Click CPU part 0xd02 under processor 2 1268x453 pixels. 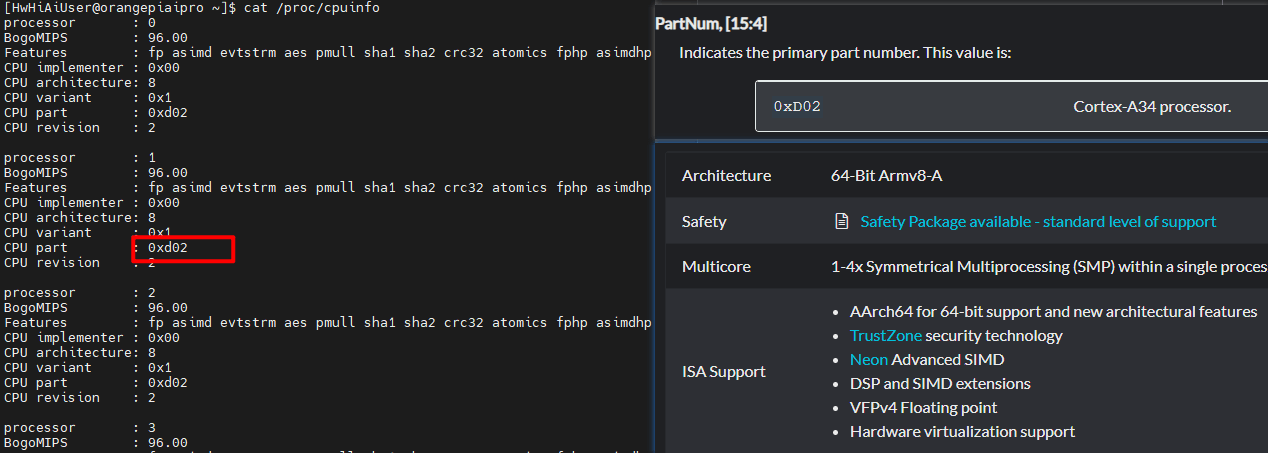(96, 383)
